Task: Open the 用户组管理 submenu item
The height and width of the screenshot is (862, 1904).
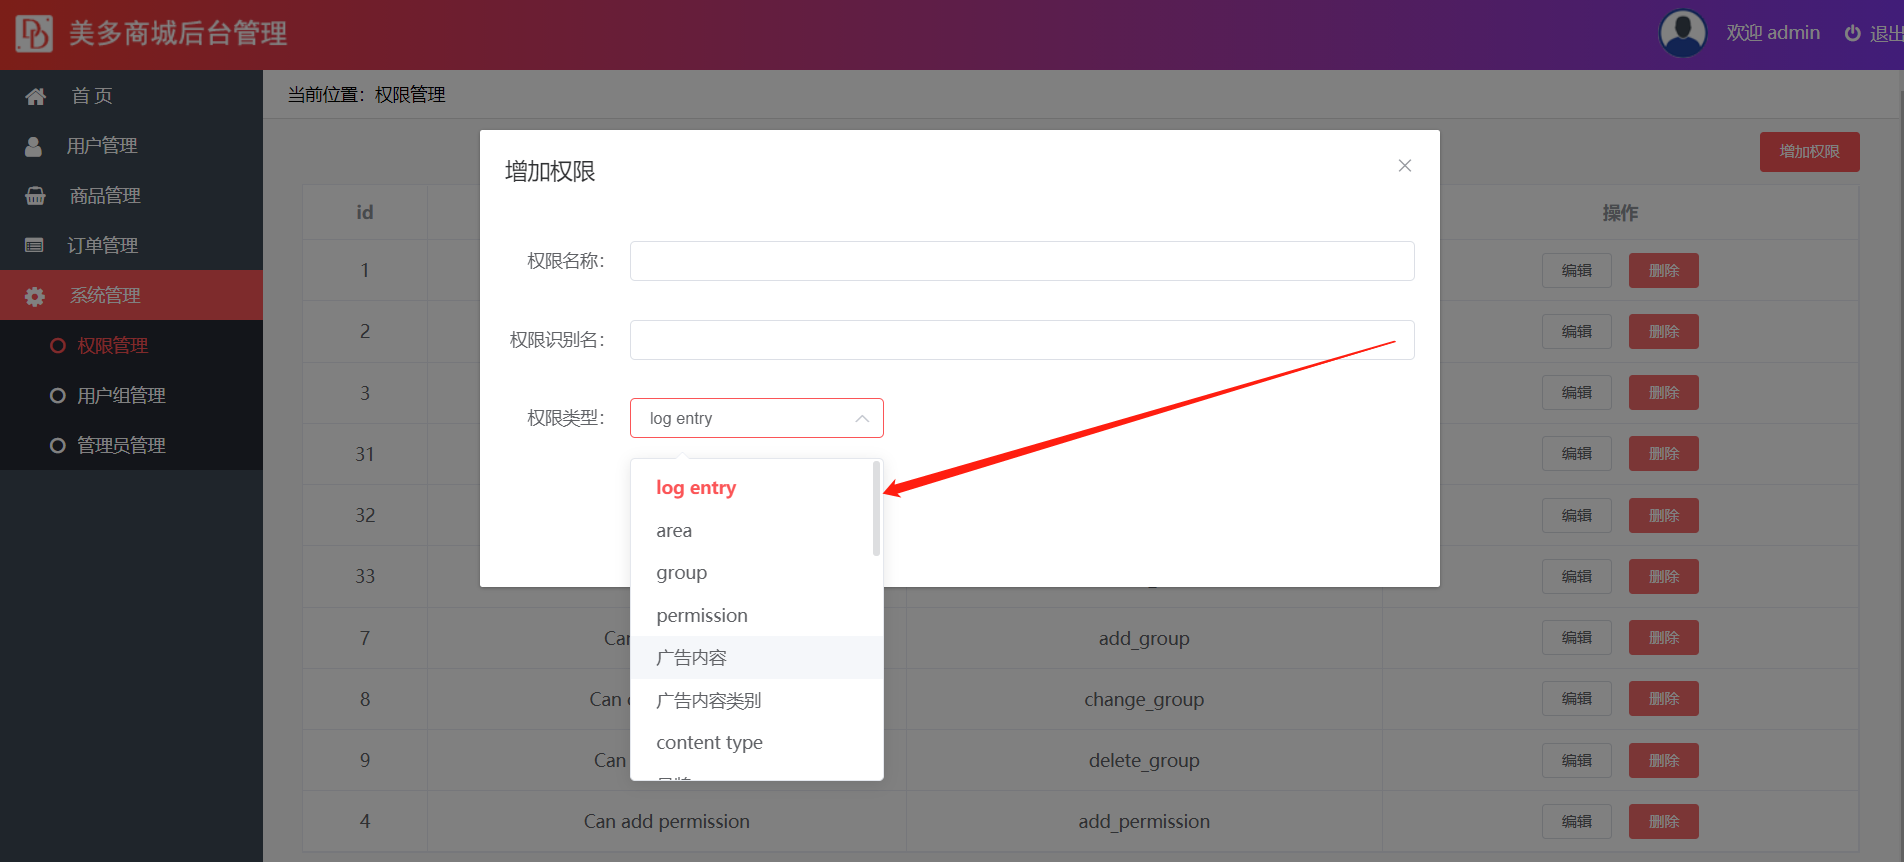Action: click(x=131, y=395)
